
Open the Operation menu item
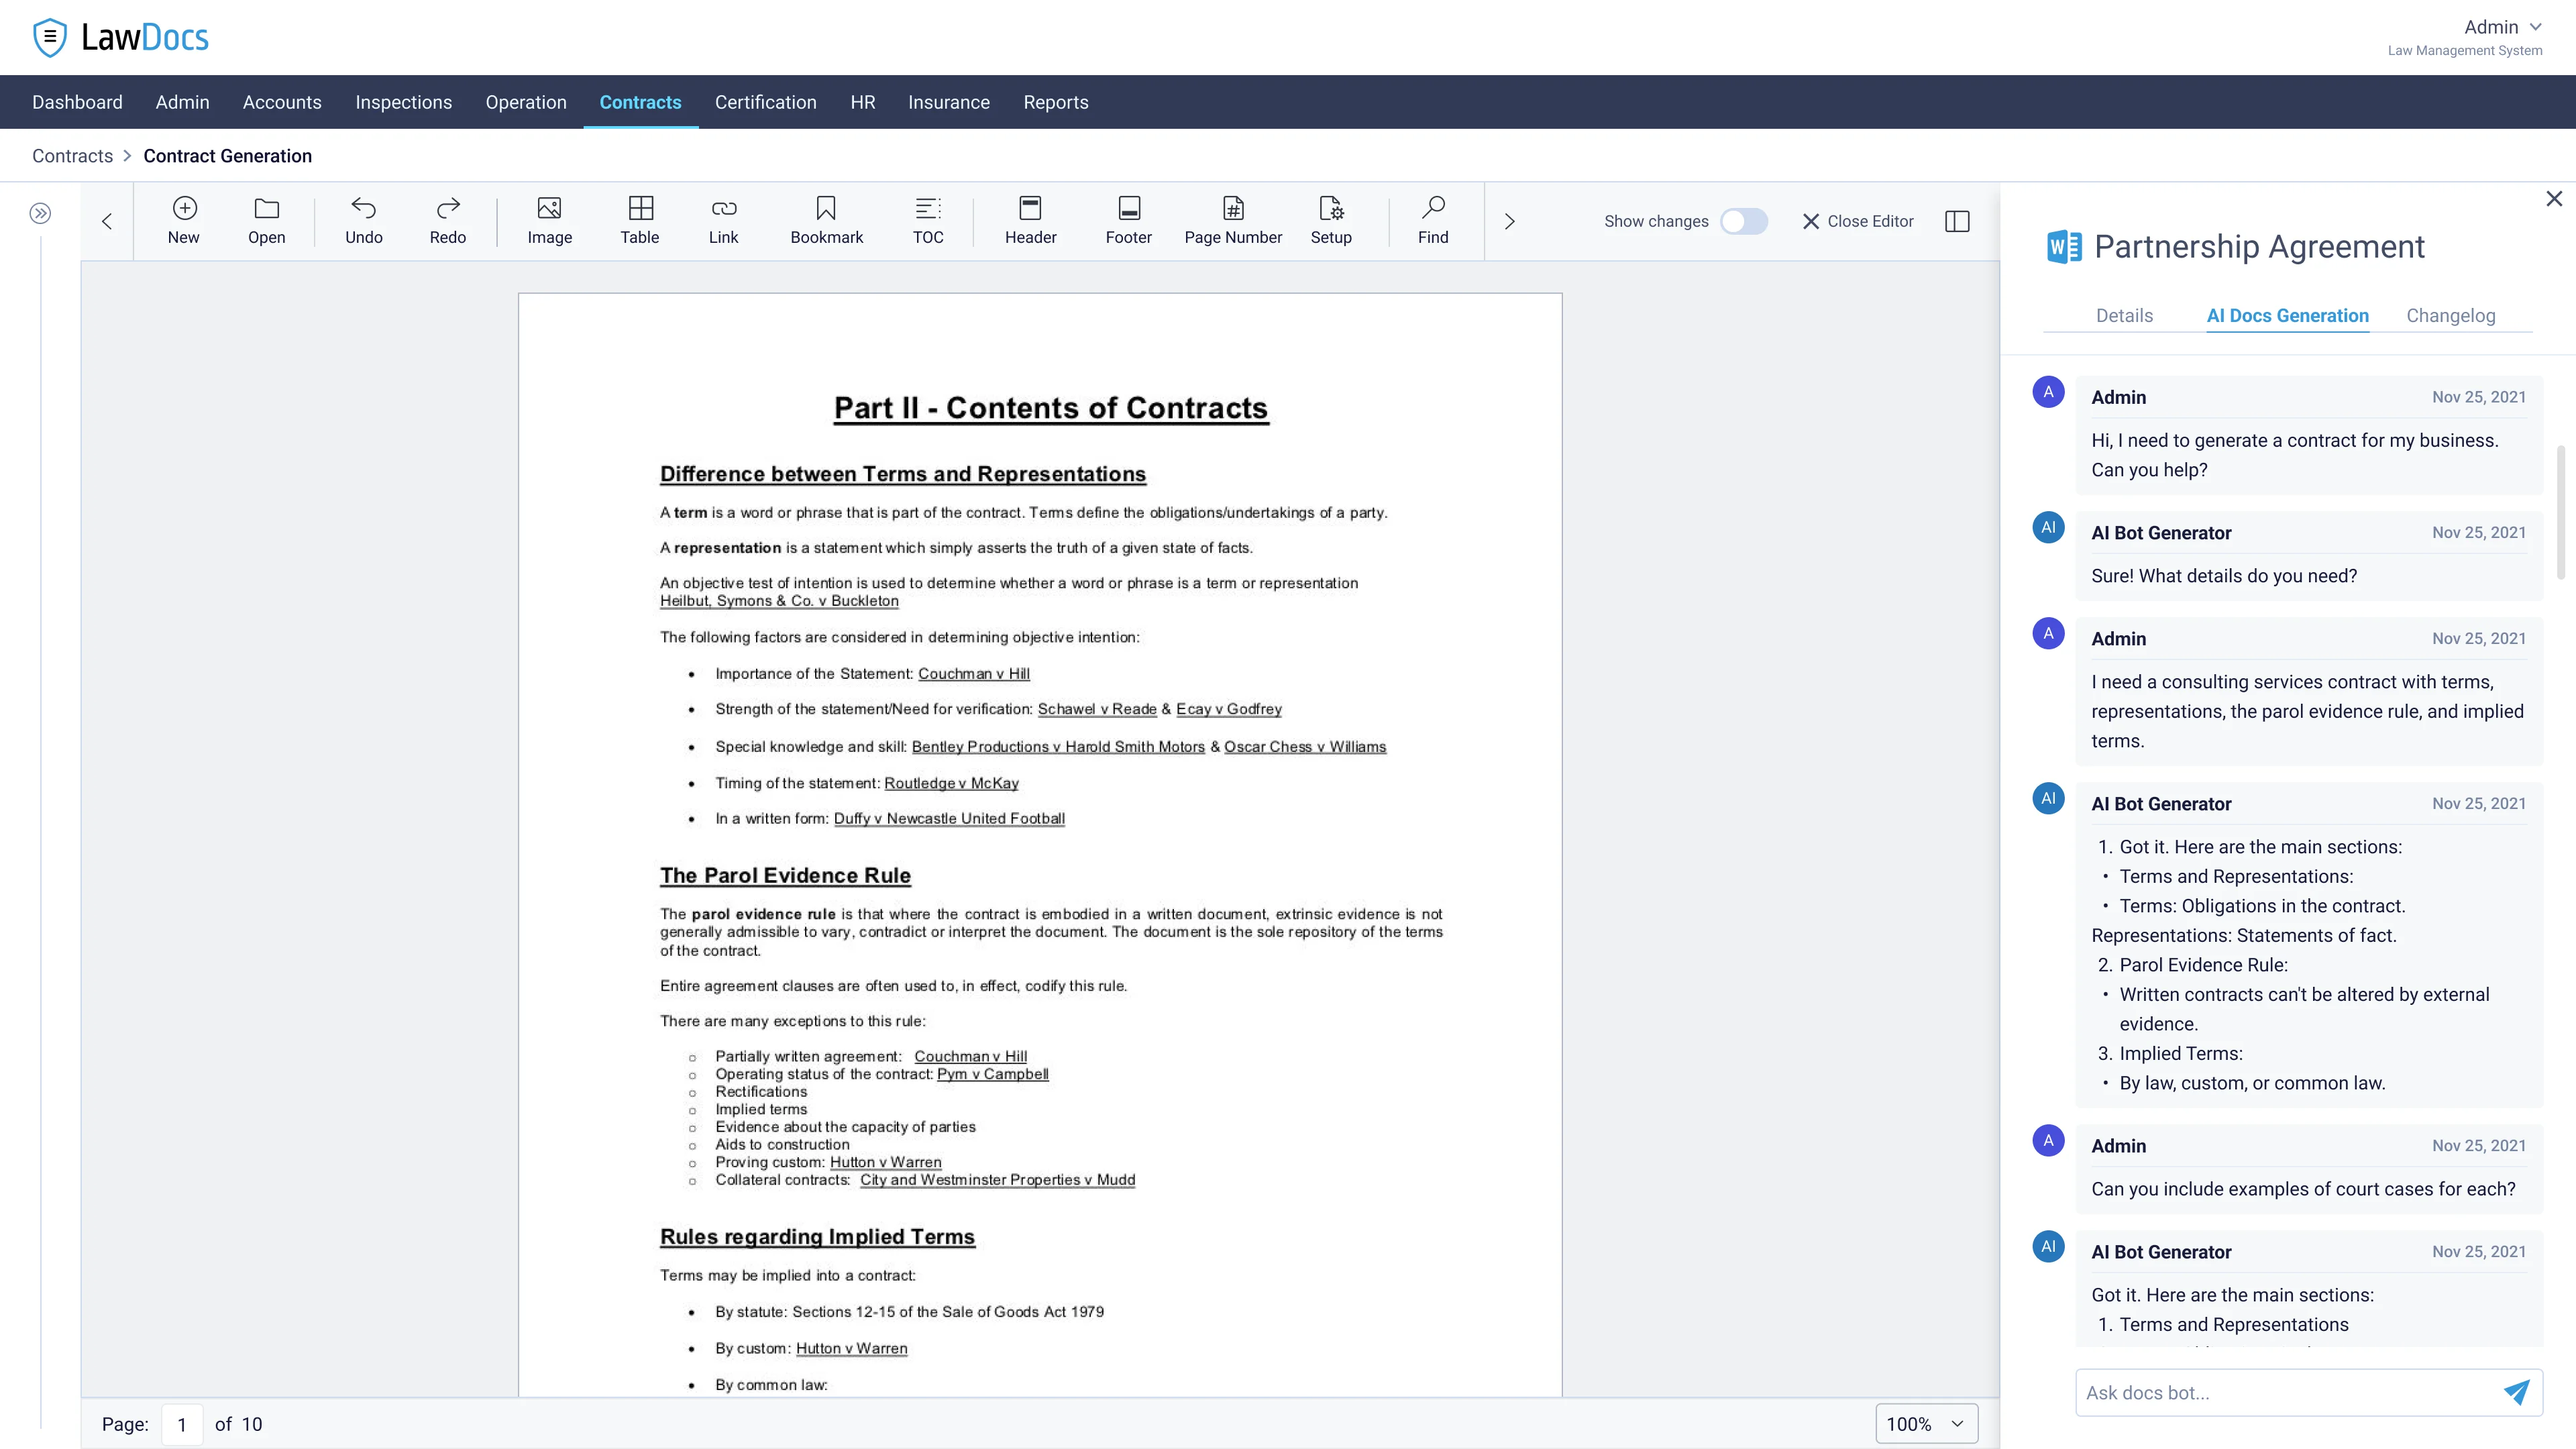coord(526,102)
